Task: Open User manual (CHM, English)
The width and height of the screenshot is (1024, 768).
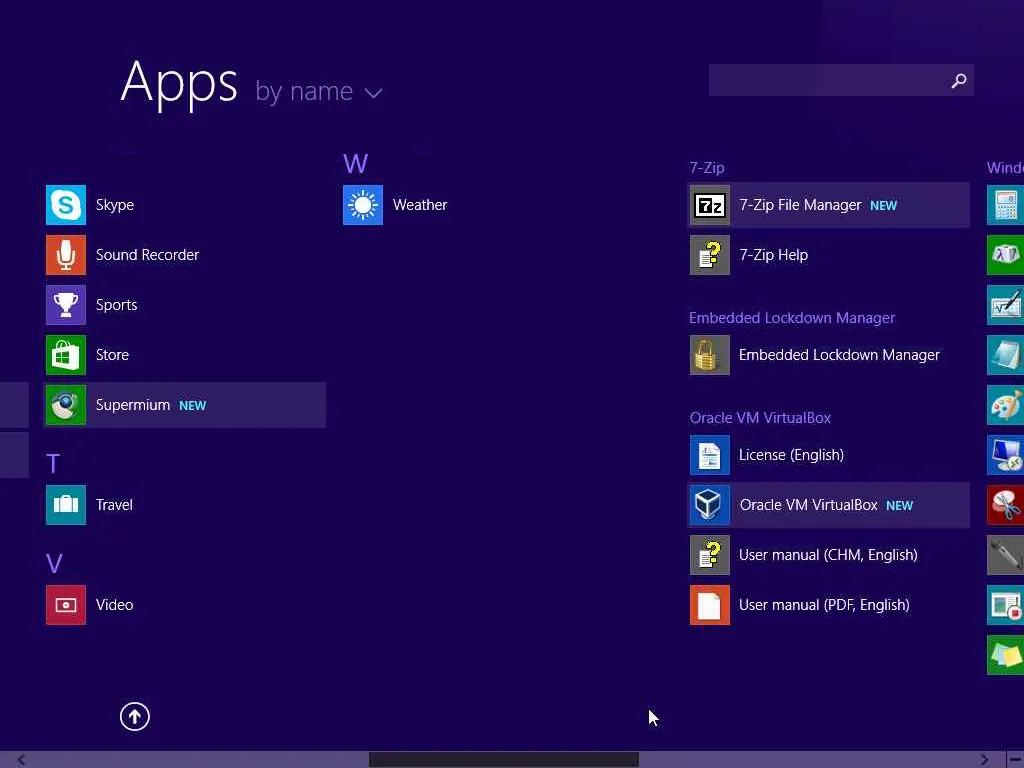Action: pyautogui.click(x=829, y=555)
